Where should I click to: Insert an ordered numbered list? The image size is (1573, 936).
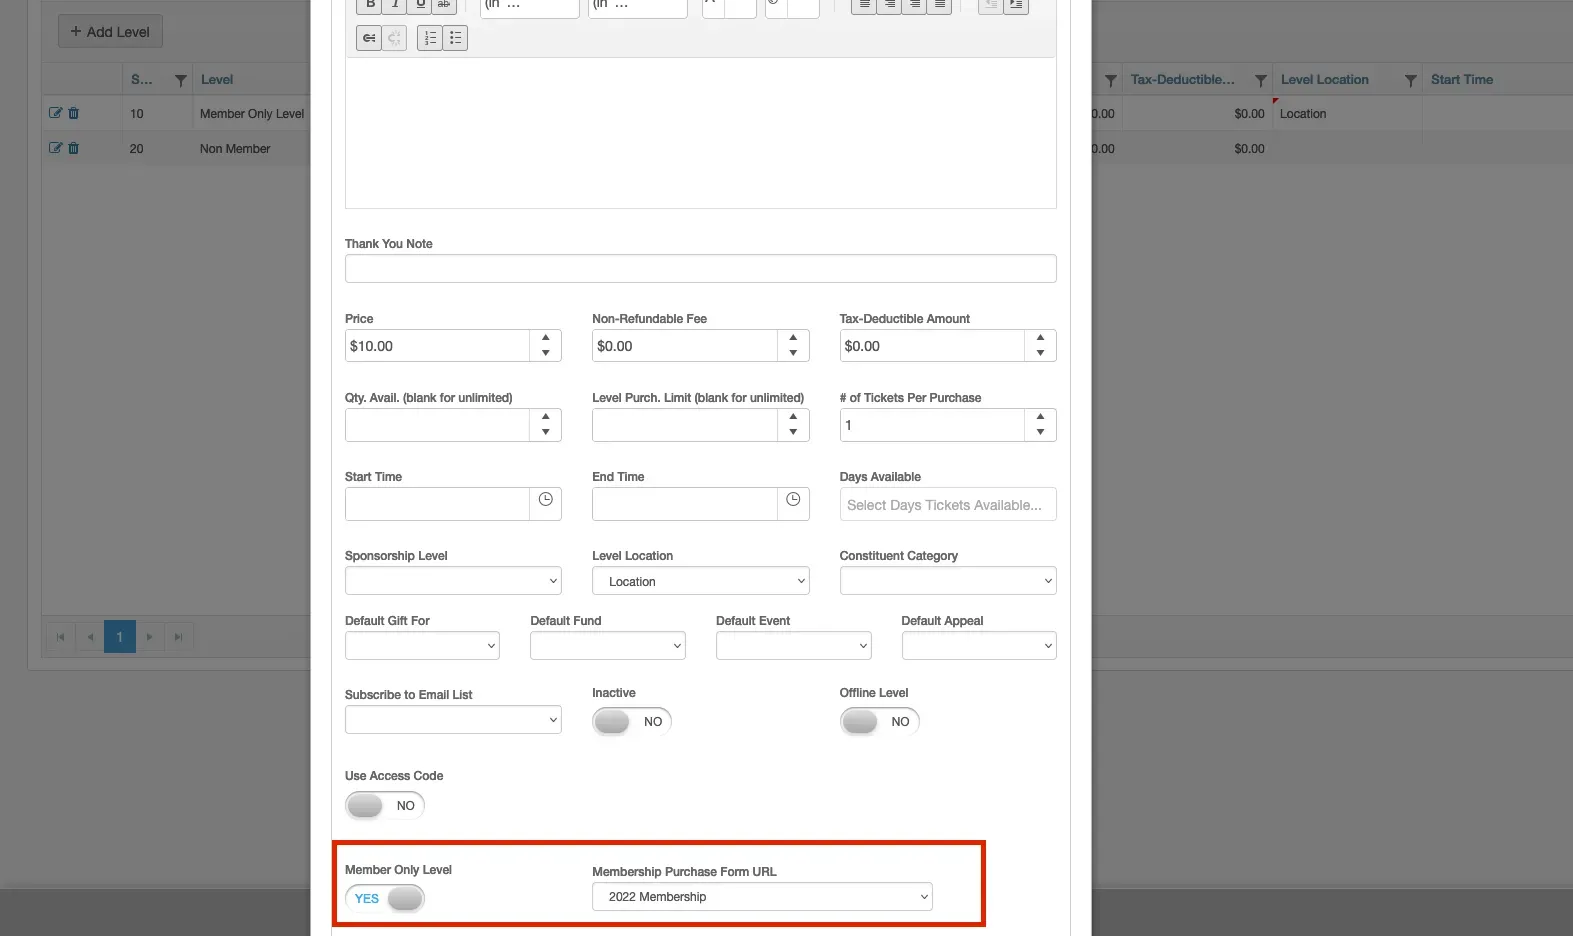pyautogui.click(x=430, y=38)
